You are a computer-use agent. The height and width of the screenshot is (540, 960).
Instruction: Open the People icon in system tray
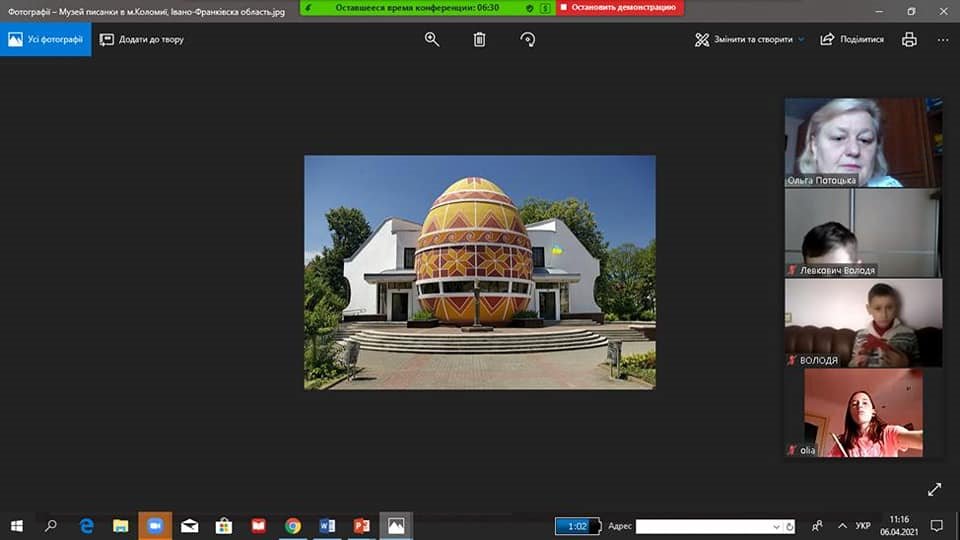(817, 526)
